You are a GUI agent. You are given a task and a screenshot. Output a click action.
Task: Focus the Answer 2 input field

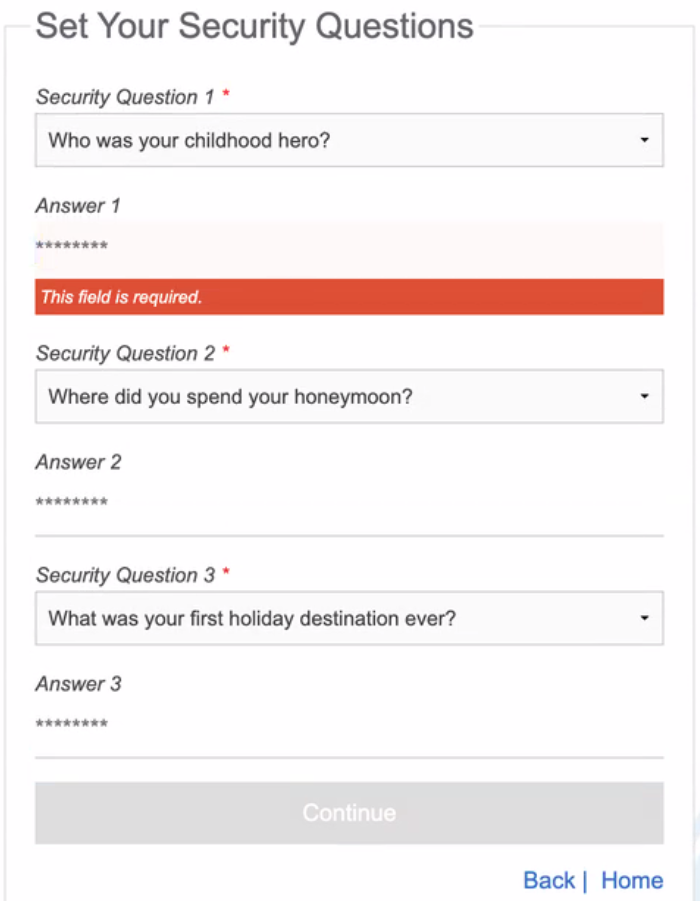(349, 504)
